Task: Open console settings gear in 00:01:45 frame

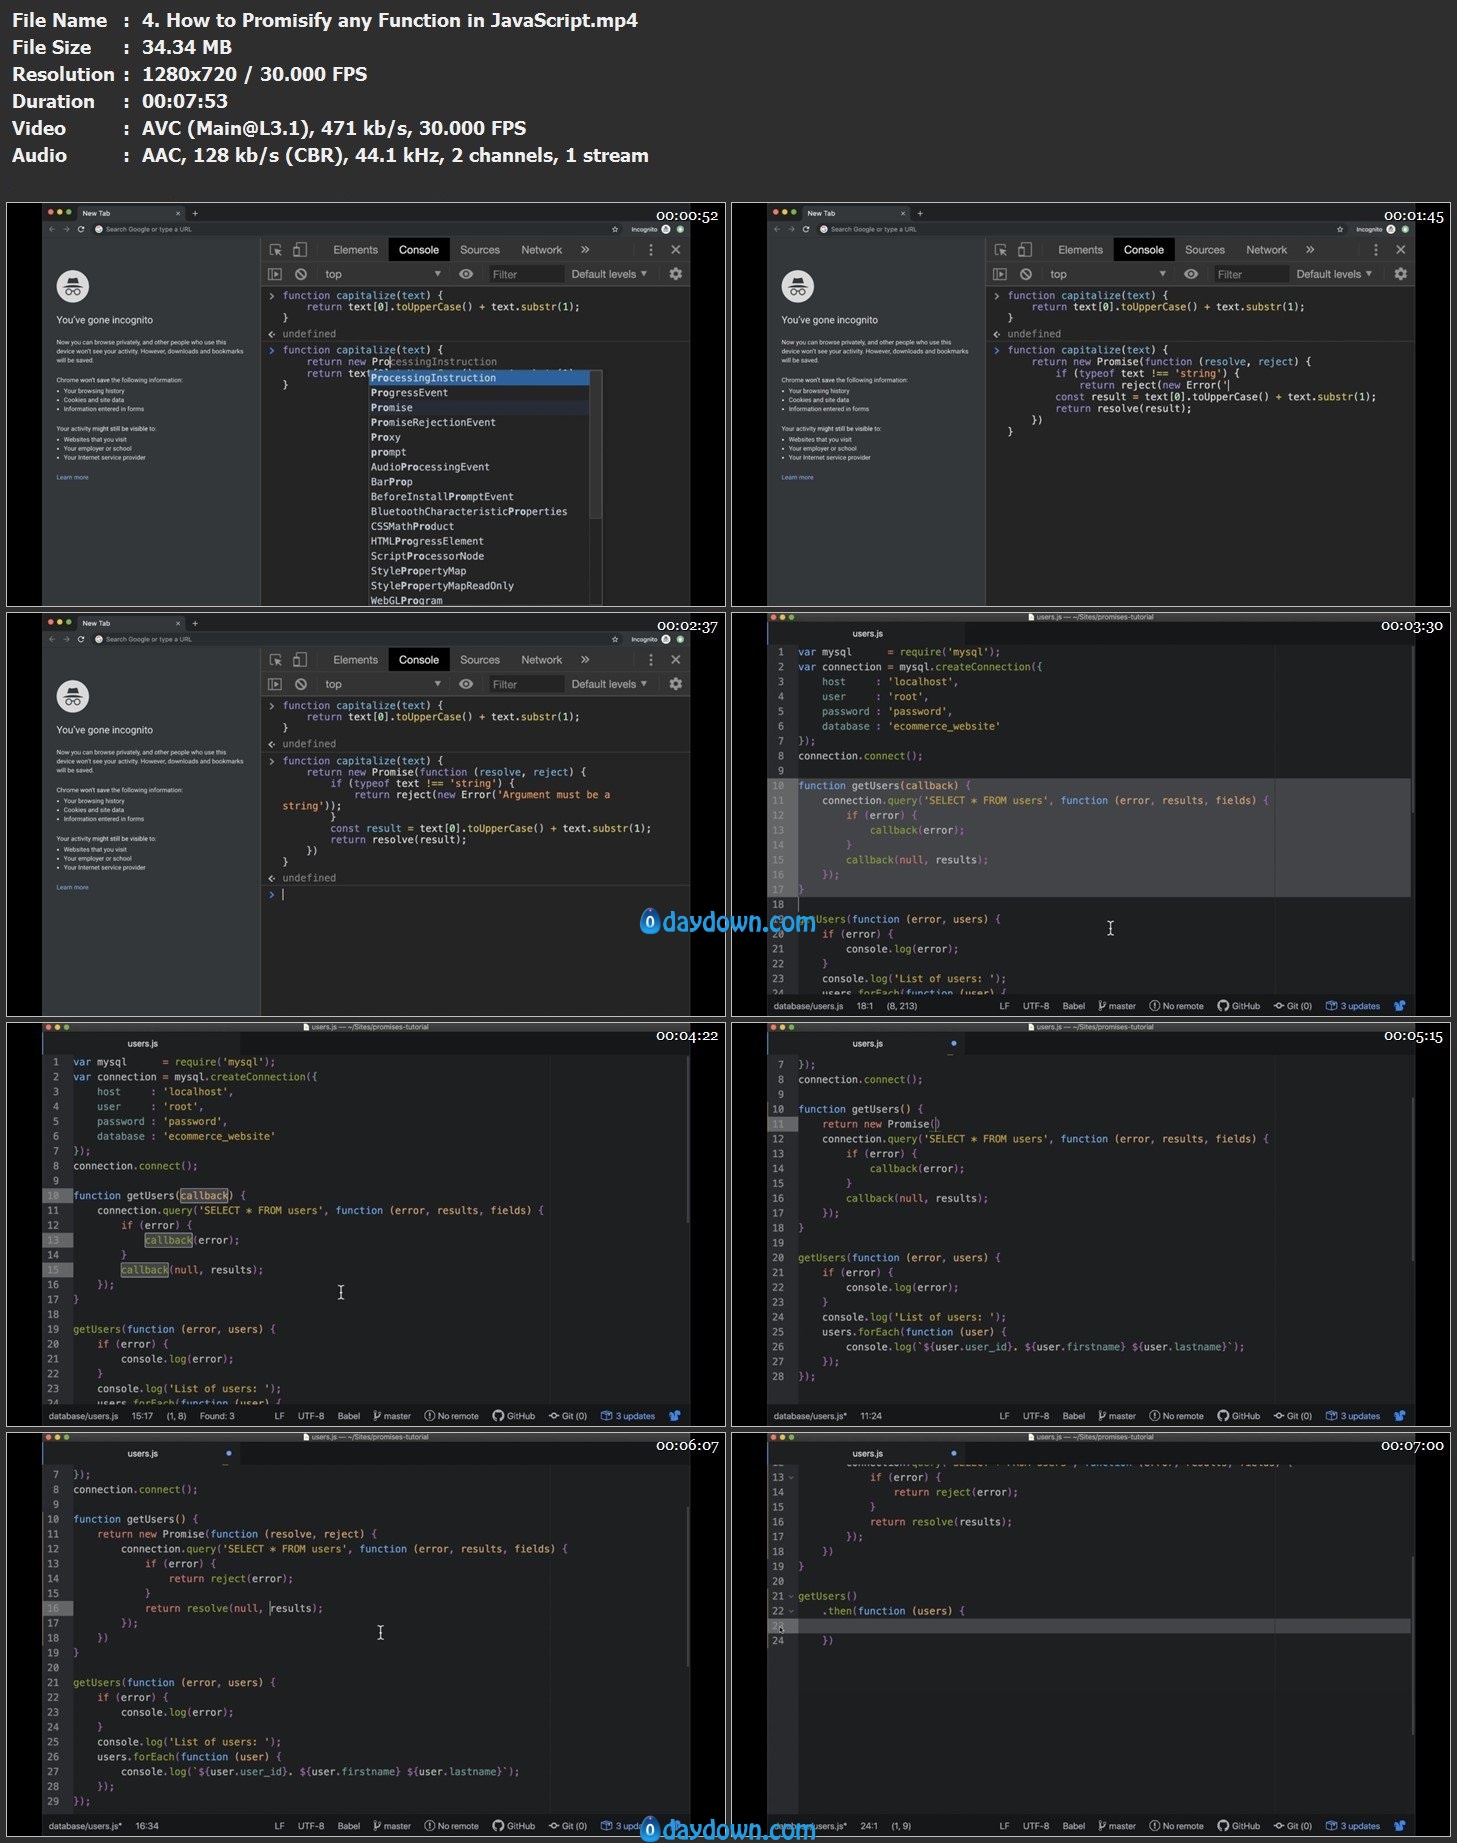Action: tap(1401, 274)
